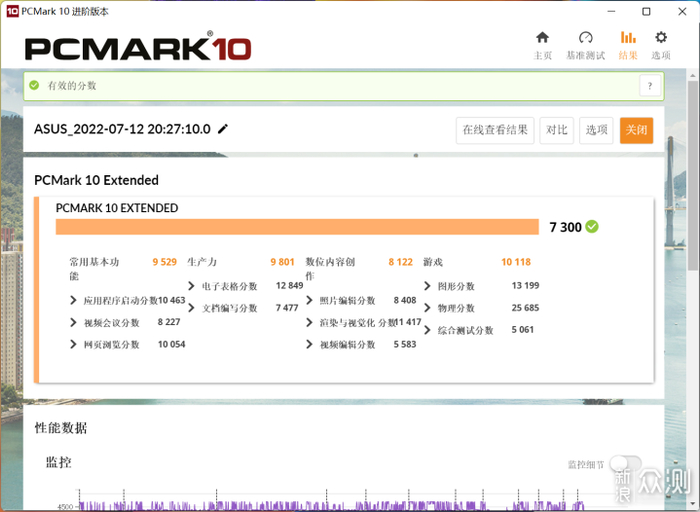Expand 网页浏览分数 row

(x=73, y=344)
